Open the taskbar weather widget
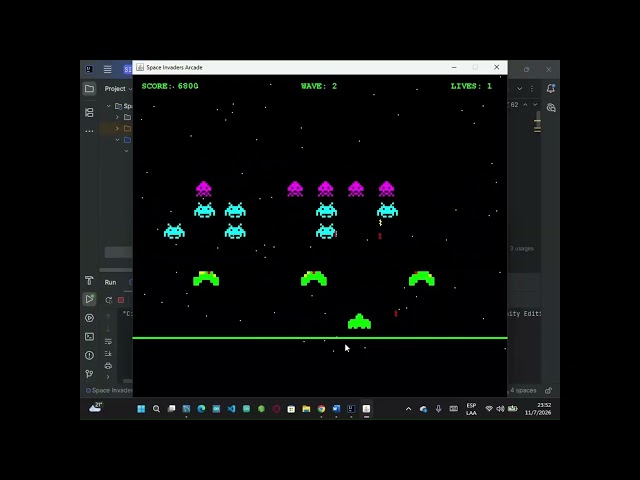Screen dimensions: 640x480 [96, 407]
